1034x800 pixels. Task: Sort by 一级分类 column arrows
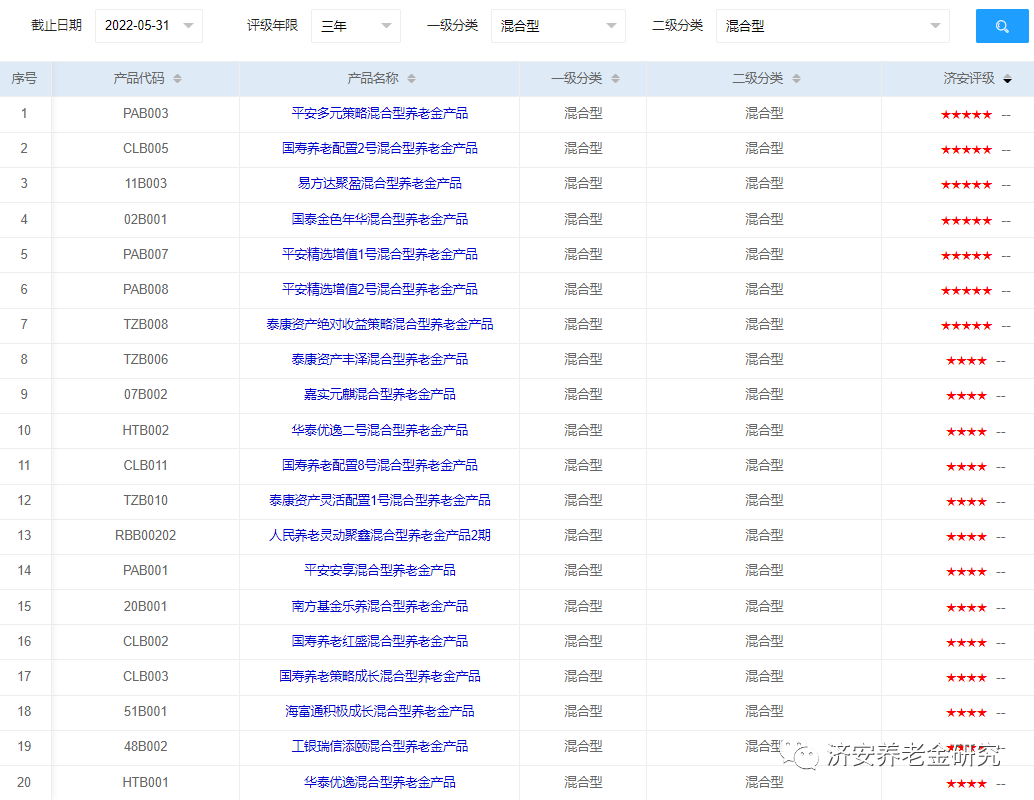point(615,78)
